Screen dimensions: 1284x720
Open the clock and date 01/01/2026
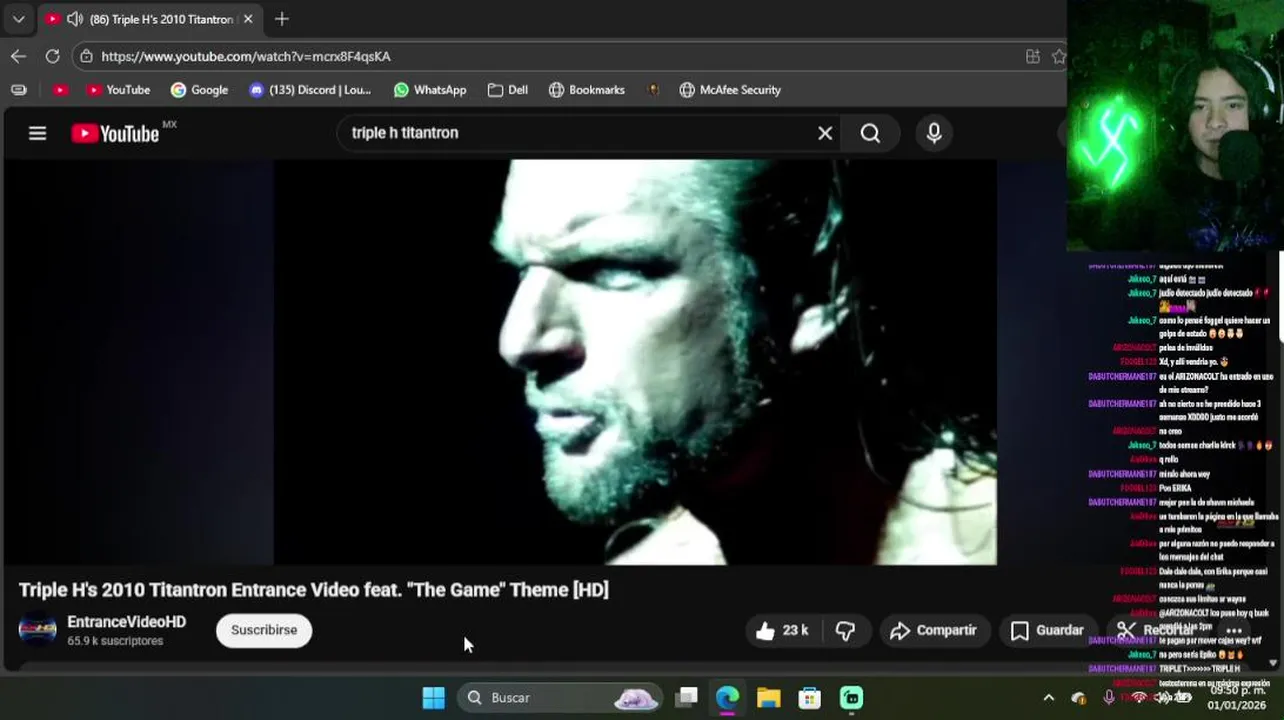pyautogui.click(x=1236, y=697)
